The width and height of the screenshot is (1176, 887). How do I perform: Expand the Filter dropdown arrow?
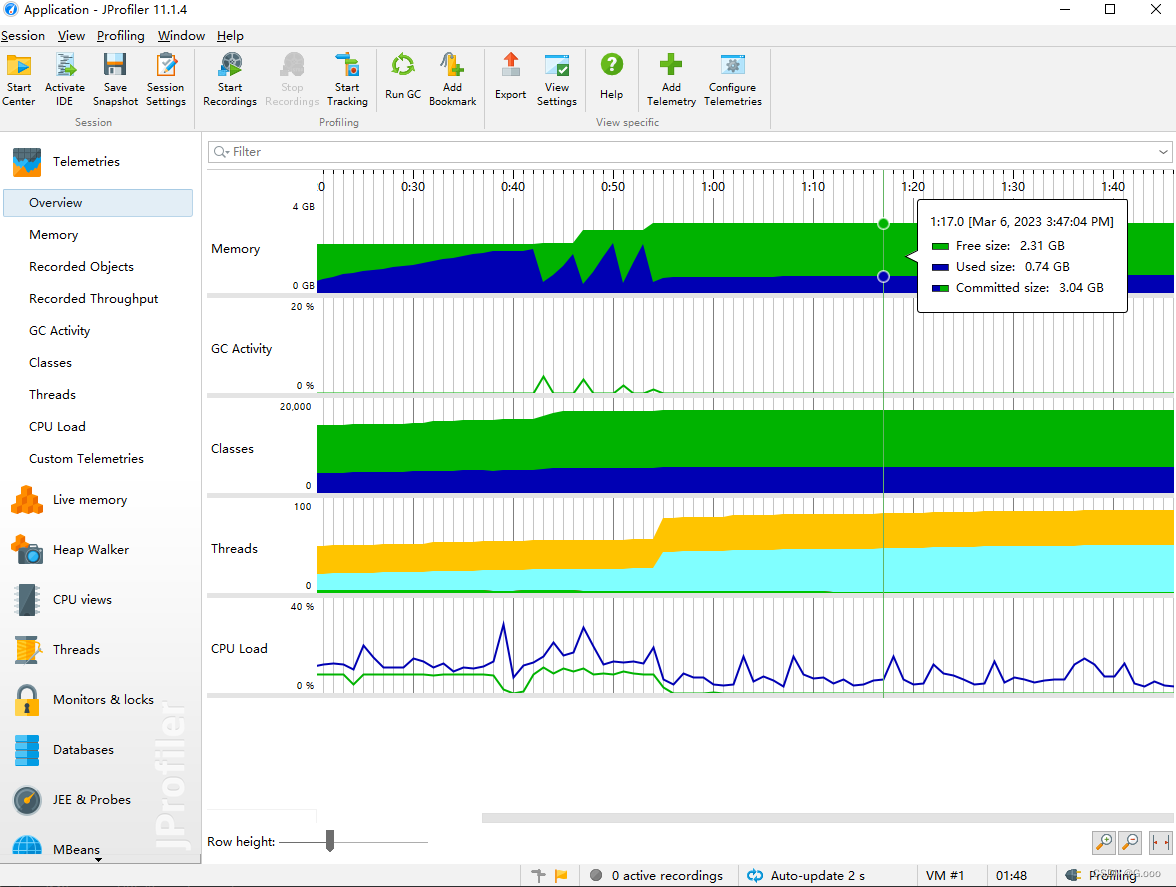click(x=1163, y=152)
